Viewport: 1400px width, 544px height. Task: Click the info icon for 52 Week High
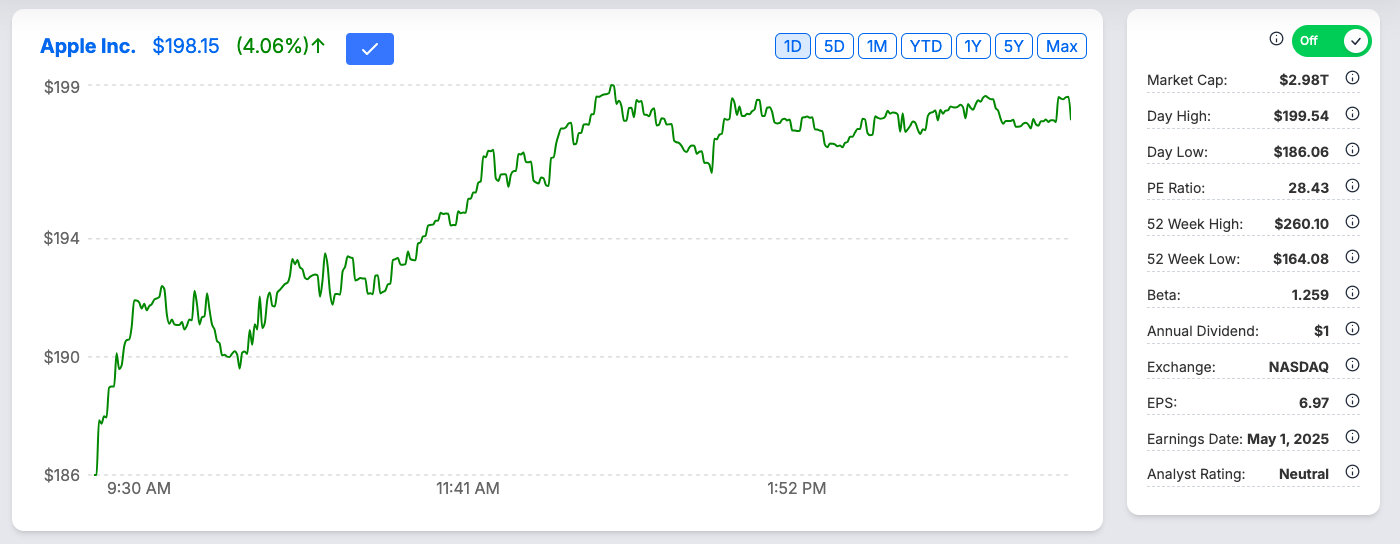1352,221
